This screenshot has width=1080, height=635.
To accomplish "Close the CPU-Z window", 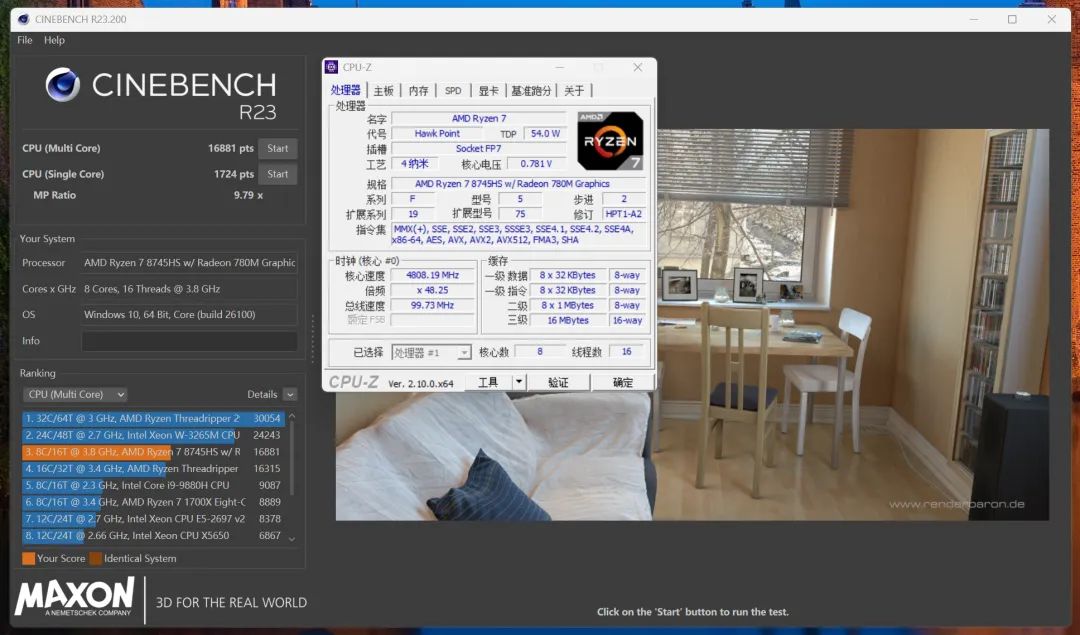I will [x=638, y=67].
